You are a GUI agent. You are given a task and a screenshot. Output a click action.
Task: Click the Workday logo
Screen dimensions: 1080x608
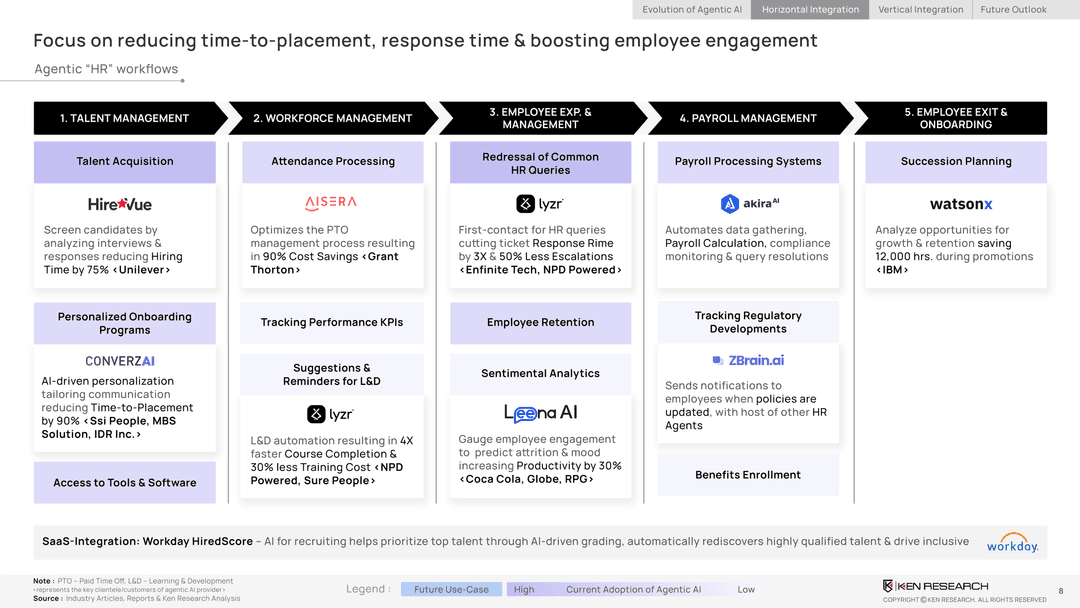(1012, 542)
